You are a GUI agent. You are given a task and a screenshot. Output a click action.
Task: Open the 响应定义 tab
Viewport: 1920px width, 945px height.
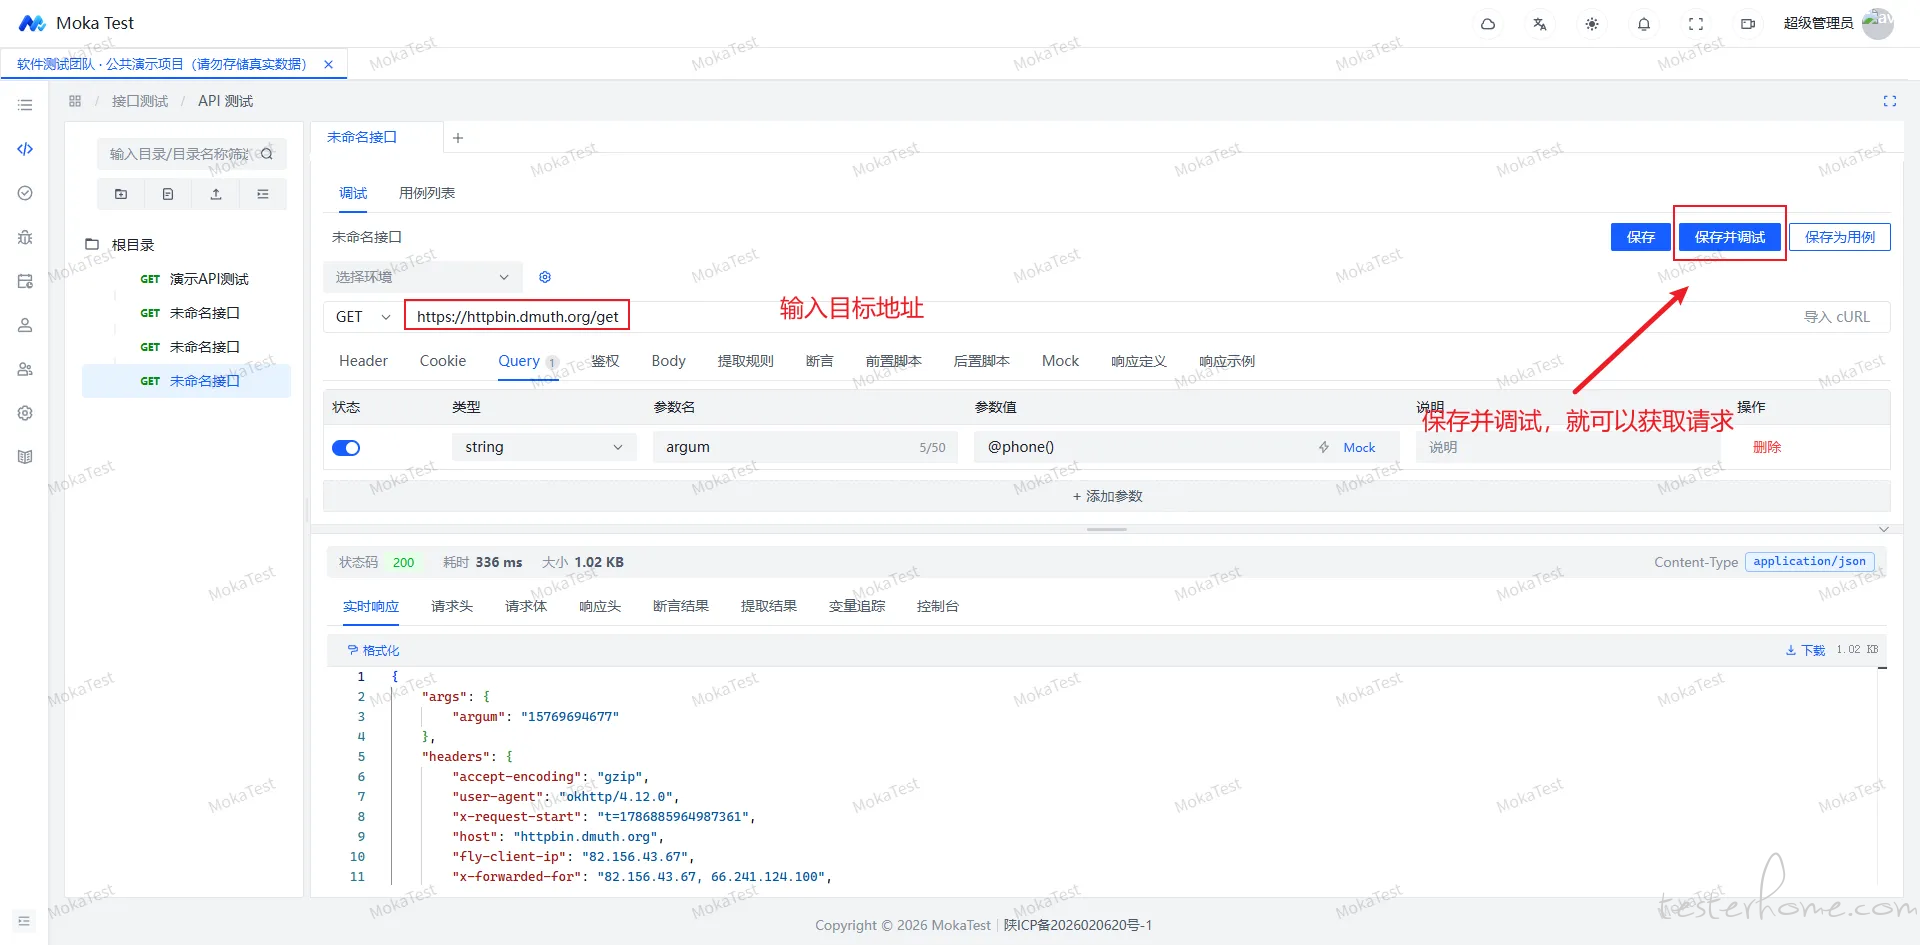[1139, 361]
